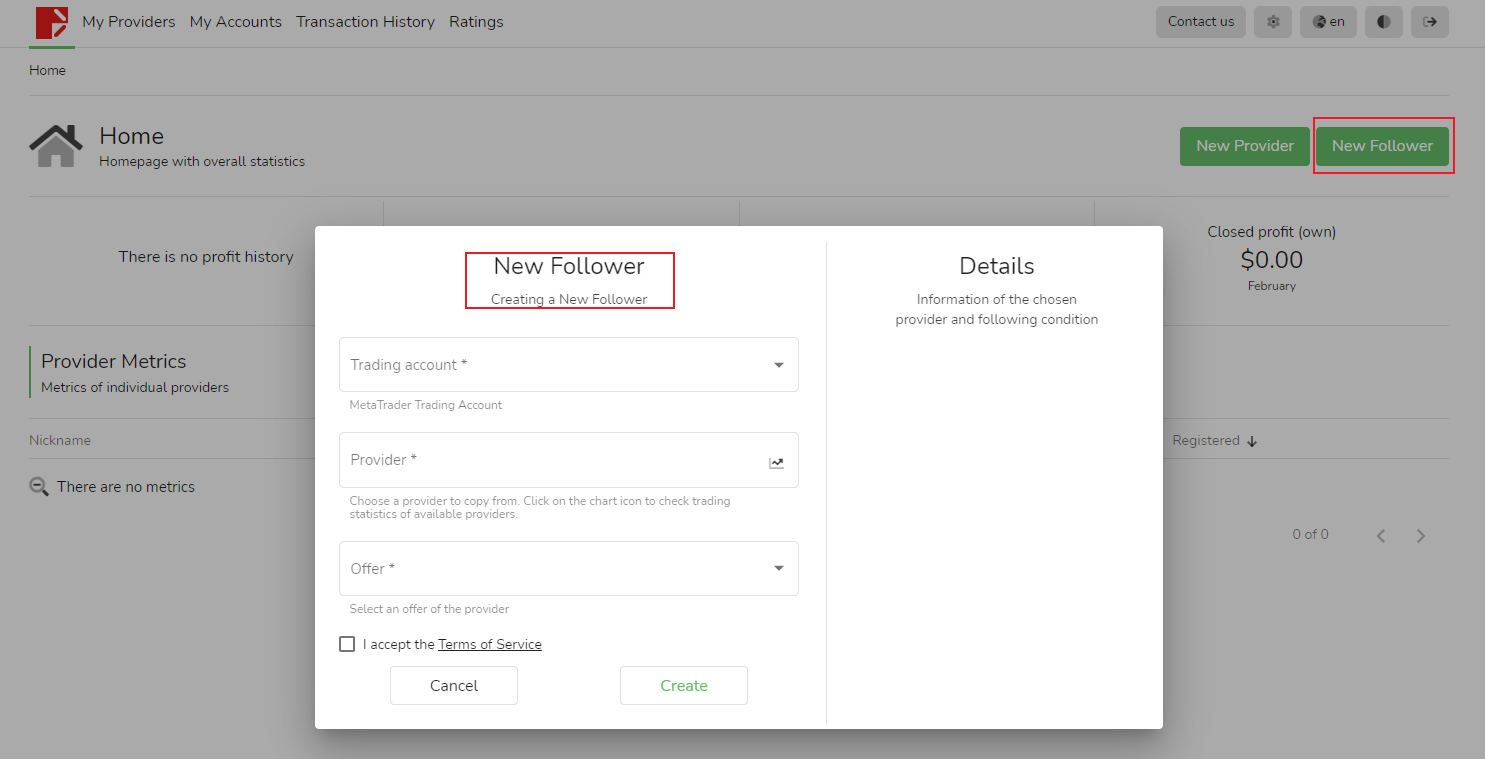The height and width of the screenshot is (759, 1485).
Task: Toggle dark mode contrast icon
Action: click(x=1383, y=22)
